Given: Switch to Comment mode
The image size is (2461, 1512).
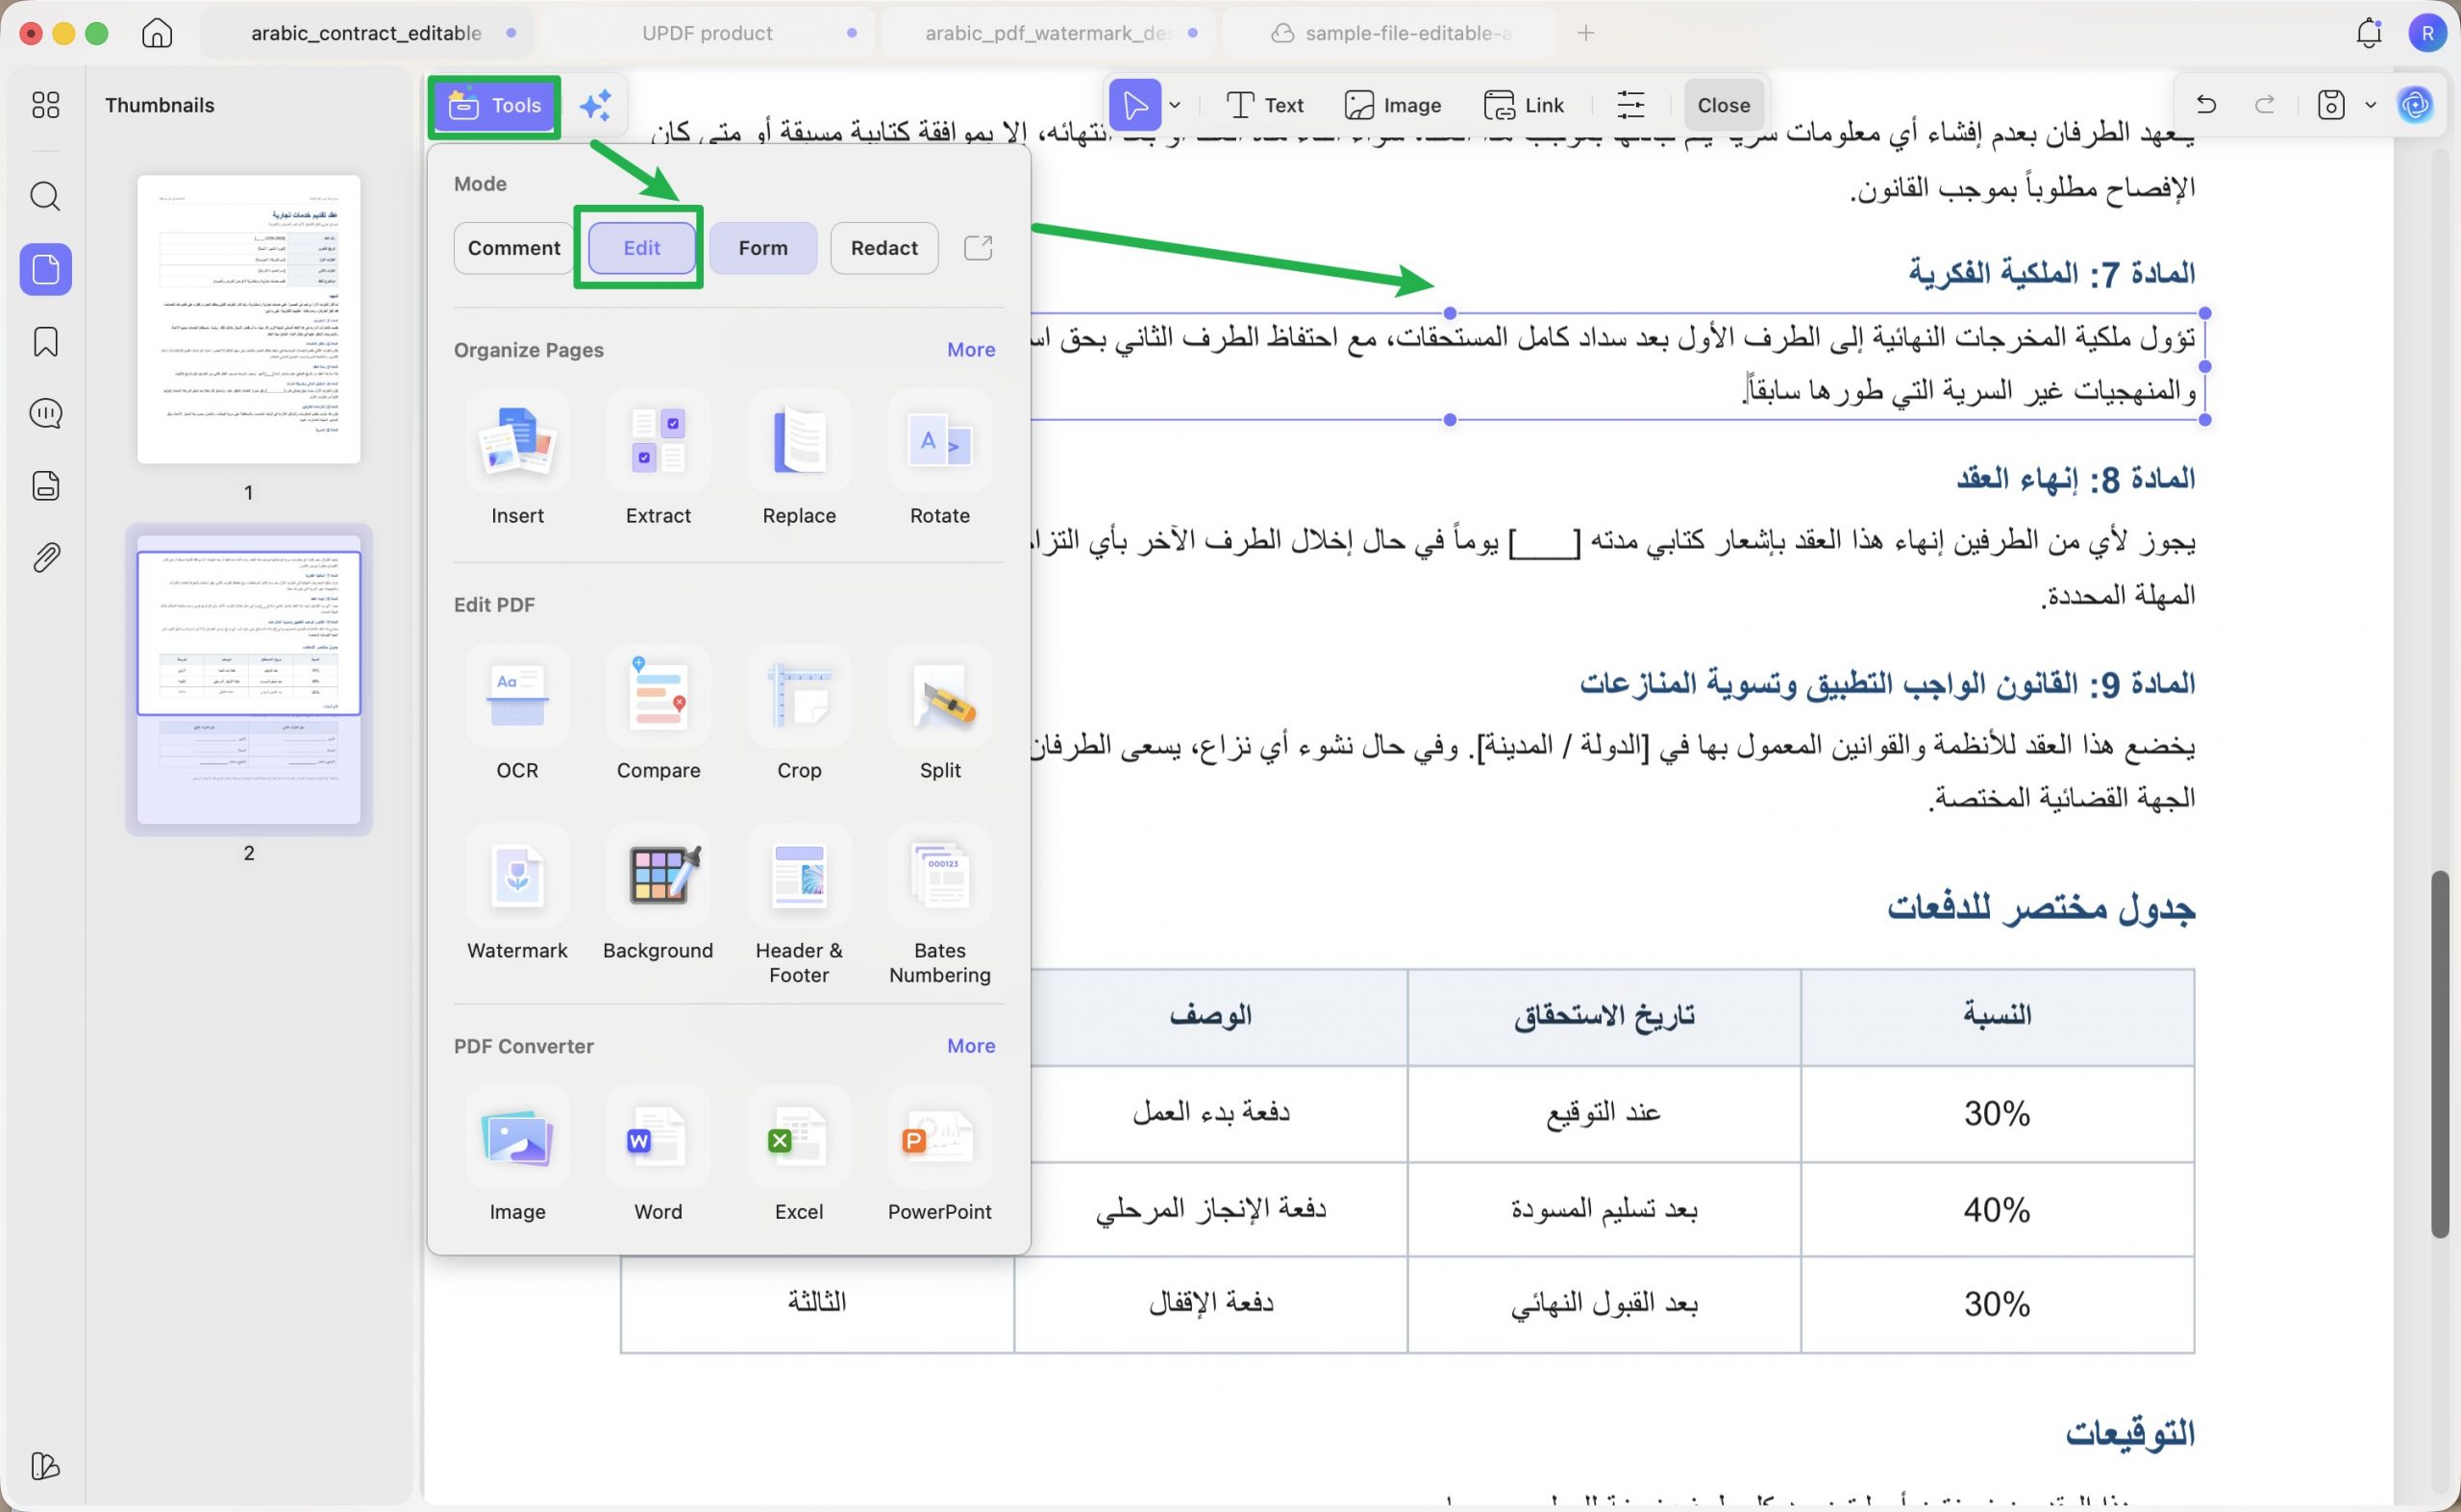Looking at the screenshot, I should [x=514, y=248].
